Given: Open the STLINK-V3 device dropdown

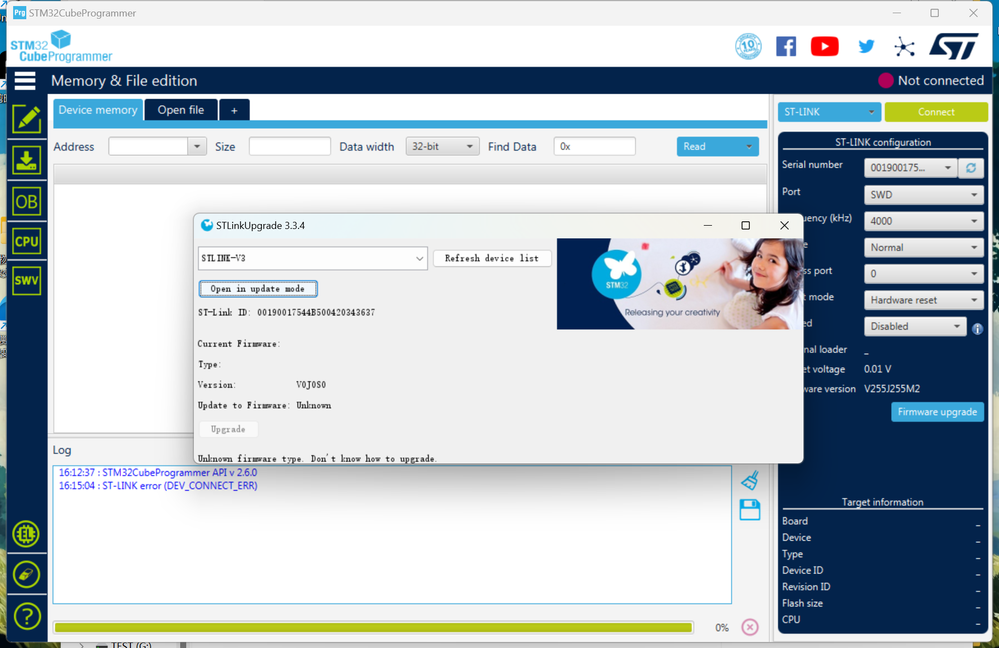Looking at the screenshot, I should (312, 258).
